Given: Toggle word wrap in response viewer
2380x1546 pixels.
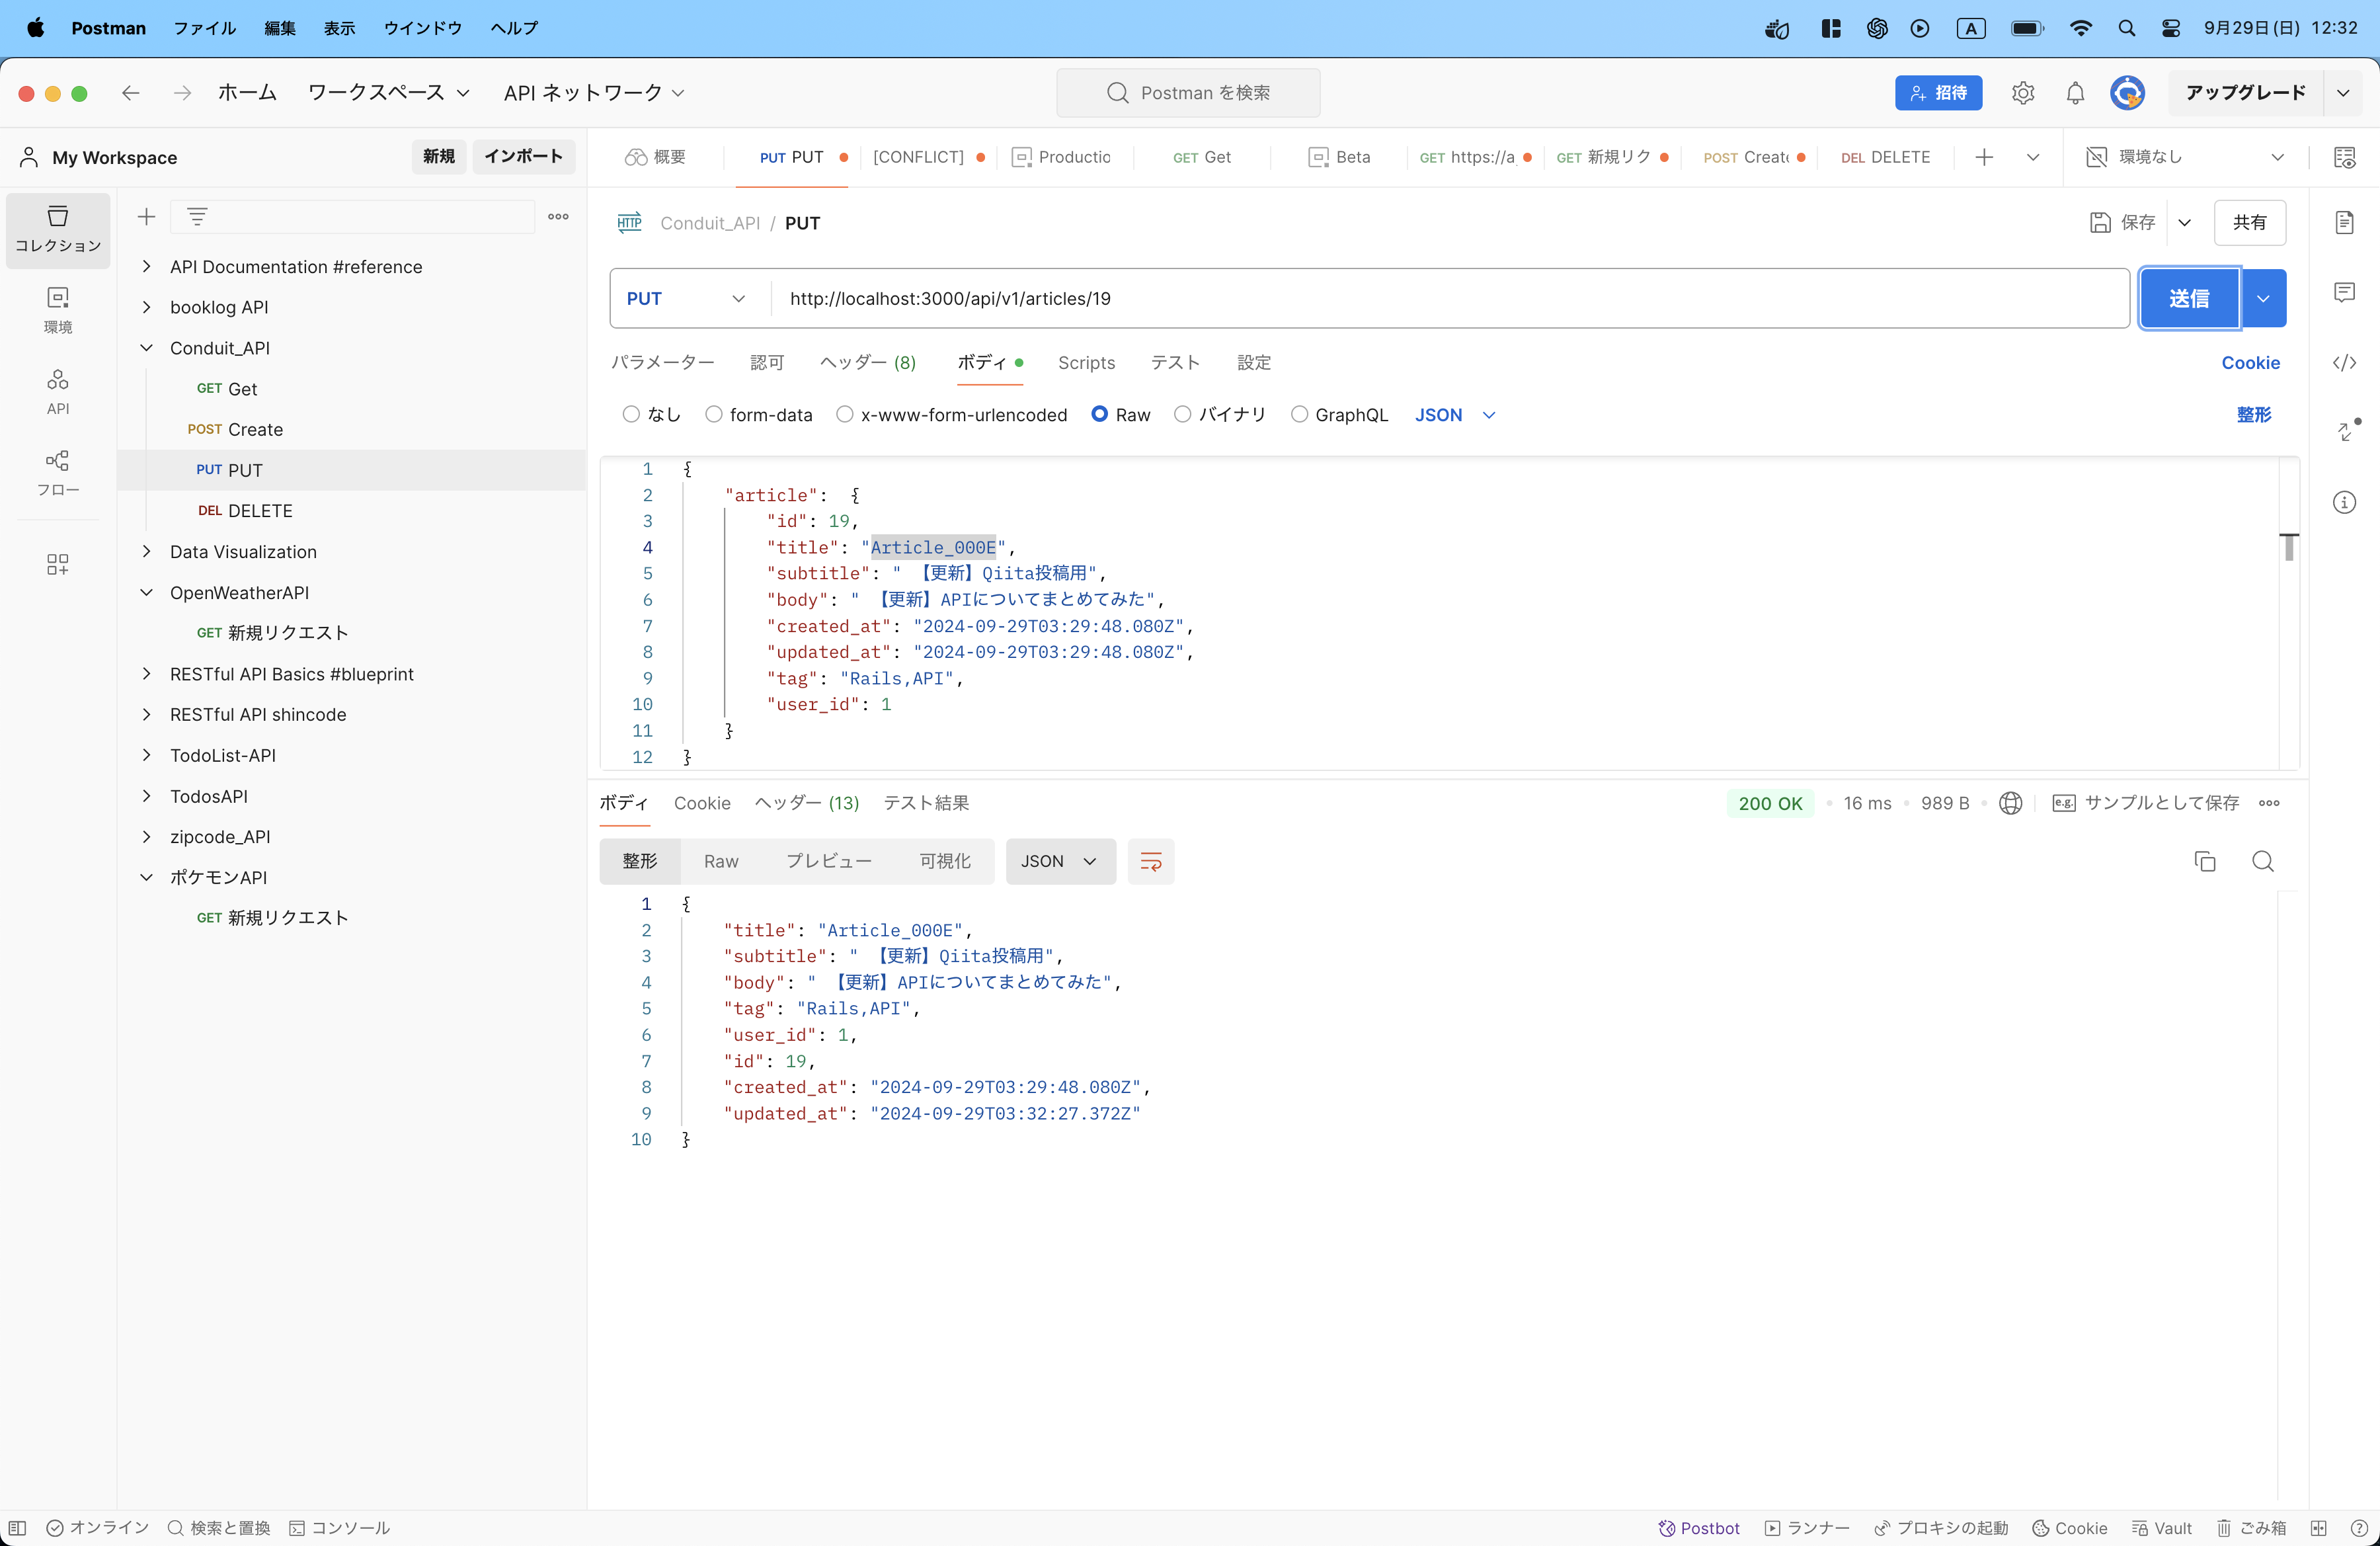Looking at the screenshot, I should 1150,861.
